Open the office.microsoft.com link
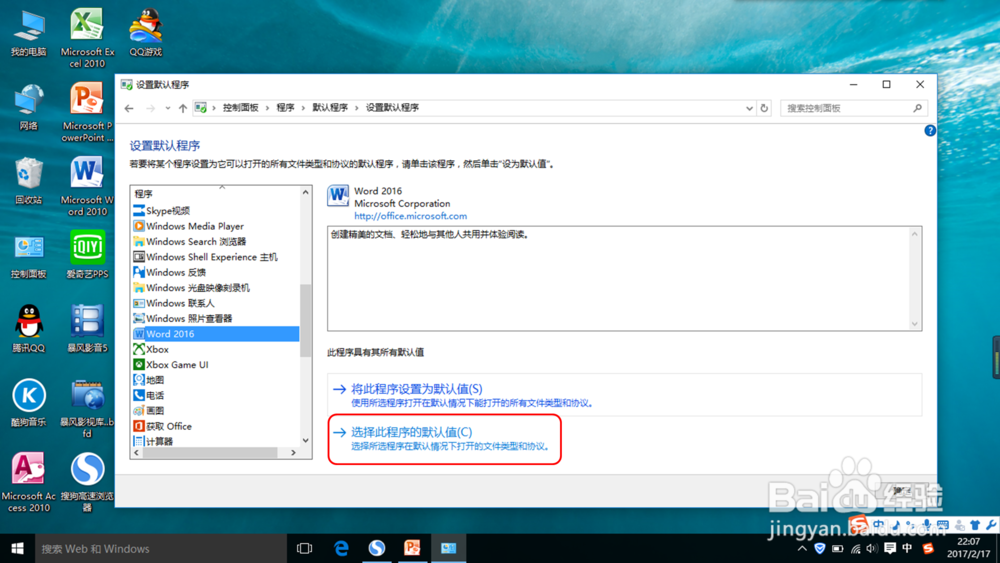Screen dimensions: 1000x563 point(410,216)
